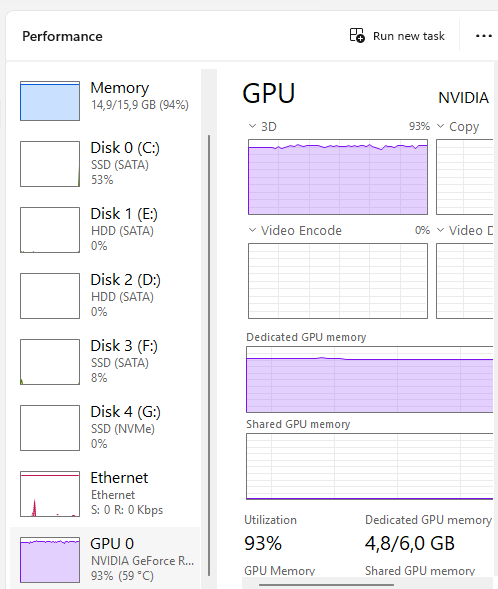This screenshot has height=589, width=498.
Task: Click the horizontal scrollbar under GPU details
Action: coord(326,584)
